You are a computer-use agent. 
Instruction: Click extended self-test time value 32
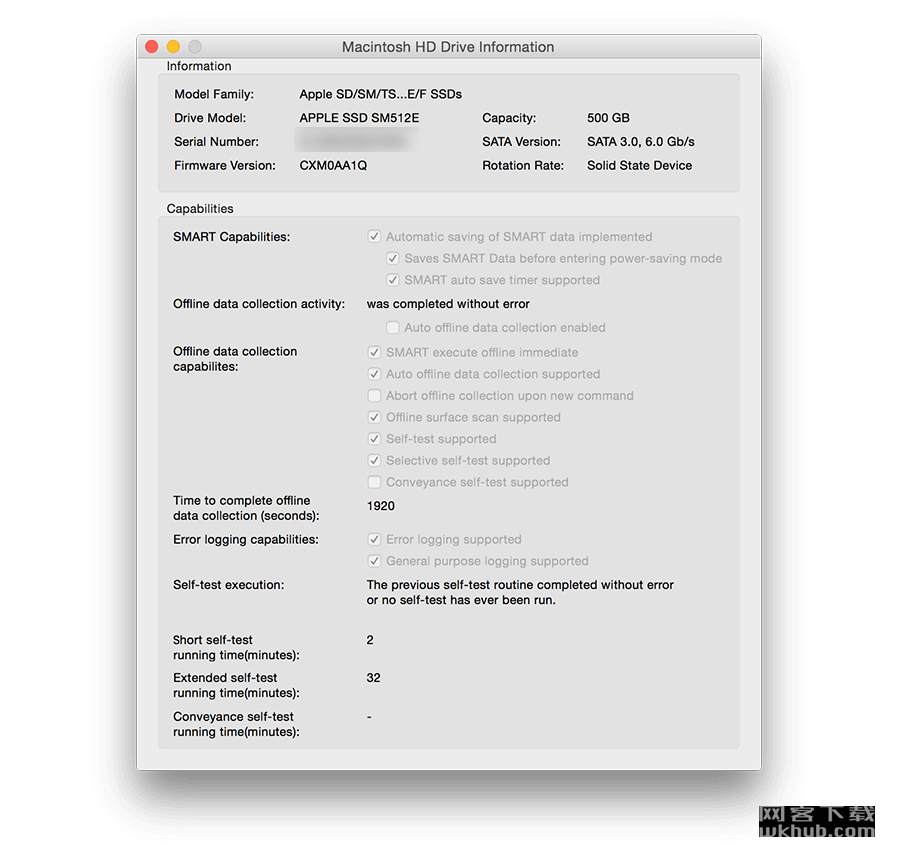374,677
